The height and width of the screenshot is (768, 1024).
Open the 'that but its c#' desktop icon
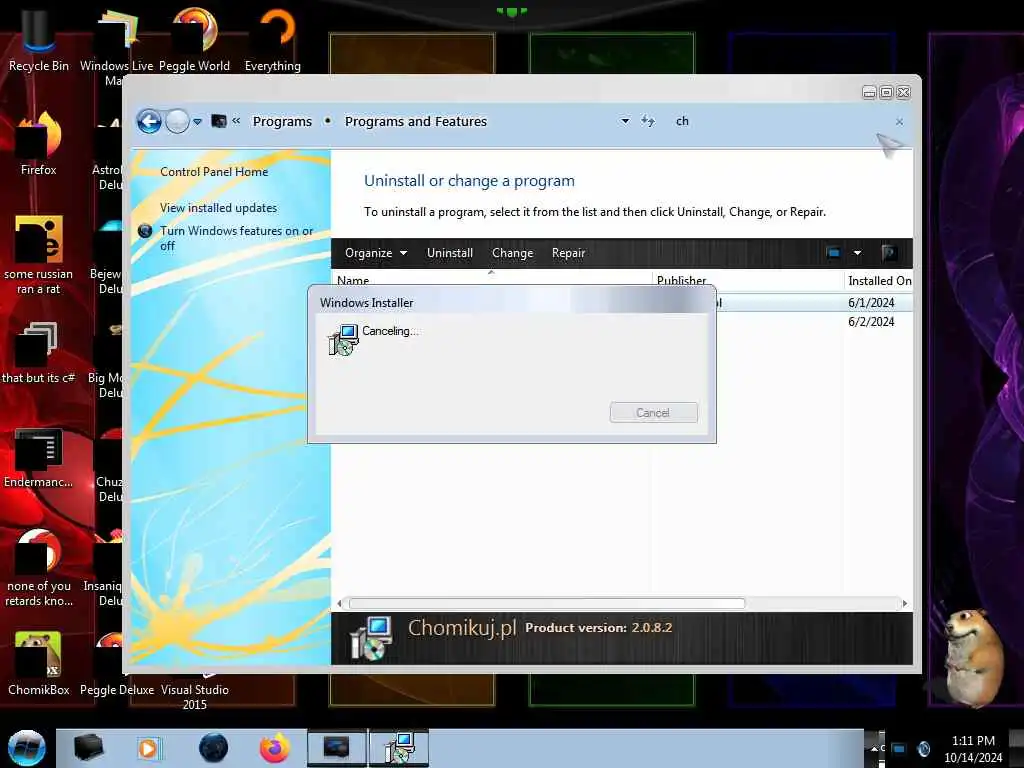click(x=39, y=353)
